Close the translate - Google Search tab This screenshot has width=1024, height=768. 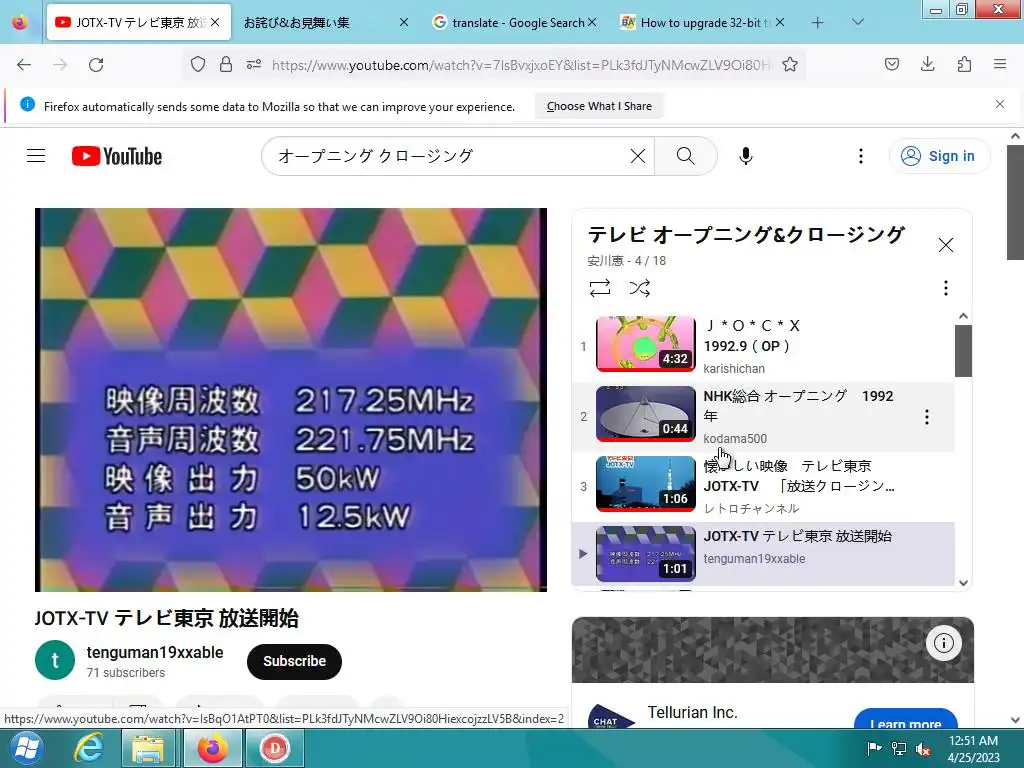(x=592, y=22)
